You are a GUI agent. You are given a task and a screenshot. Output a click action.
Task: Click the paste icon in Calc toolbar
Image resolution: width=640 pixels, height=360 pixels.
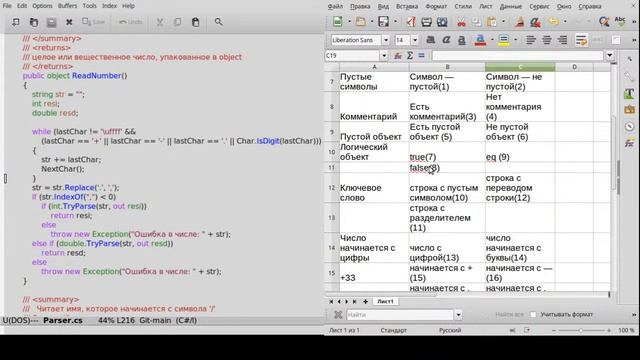tap(492, 22)
